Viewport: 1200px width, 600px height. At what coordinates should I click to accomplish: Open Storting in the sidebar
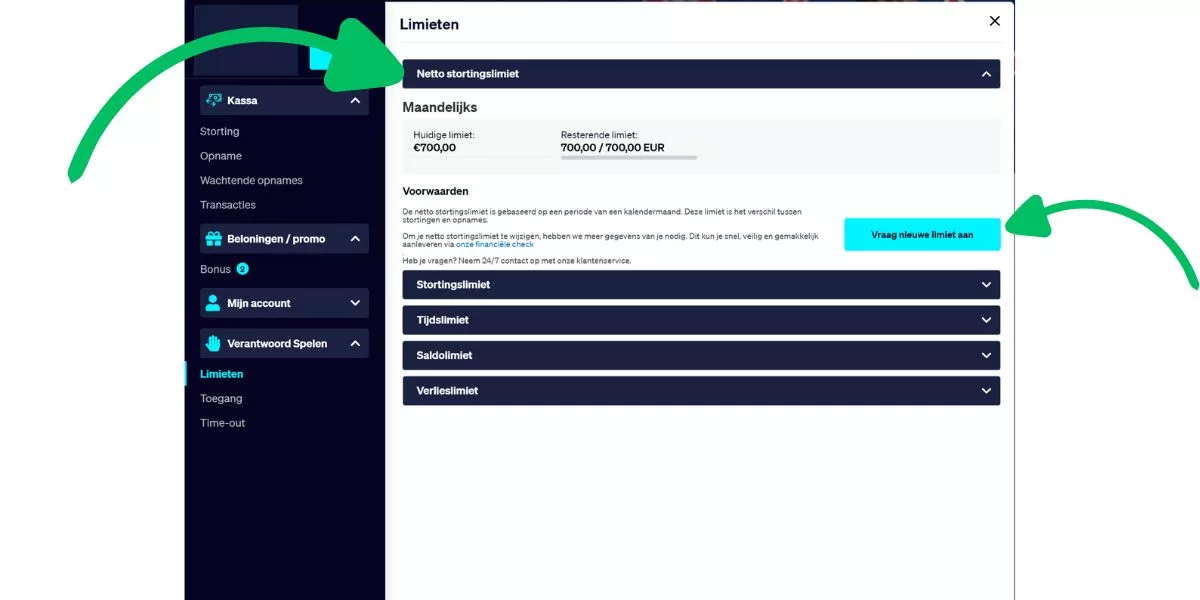point(219,131)
